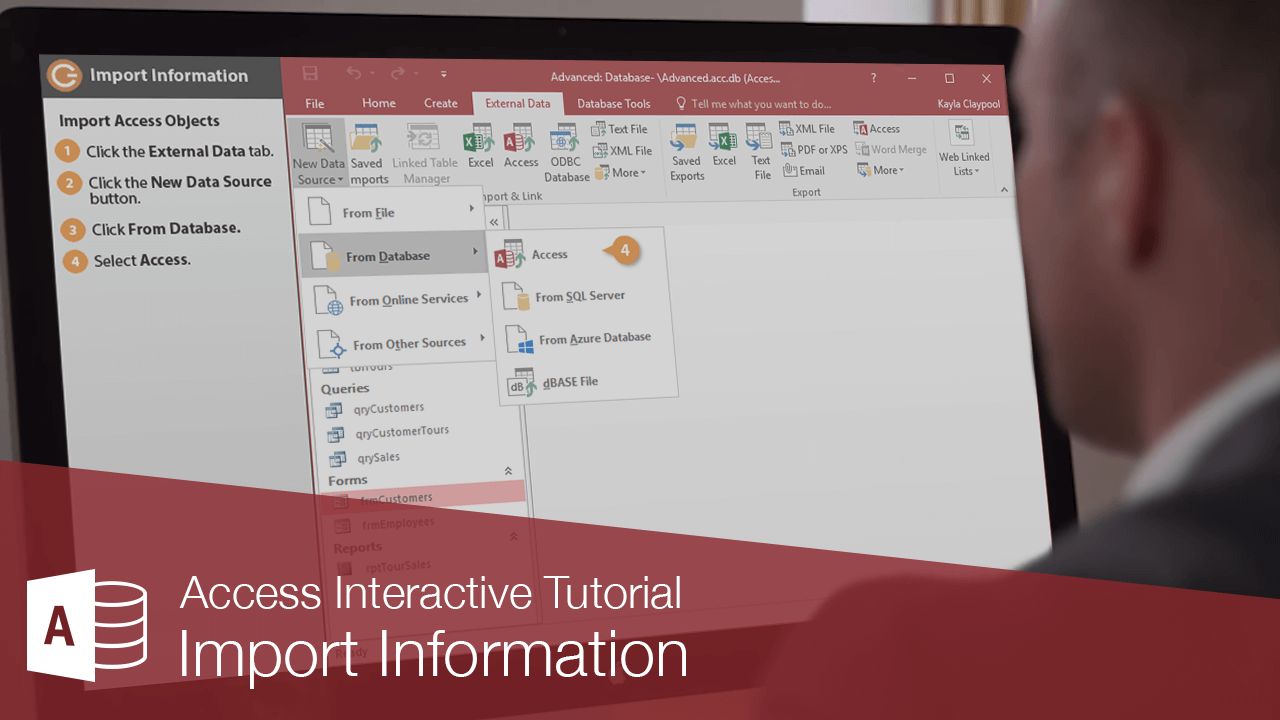This screenshot has width=1280, height=720.
Task: Open Saved Exports in the Export group
Action: click(686, 148)
